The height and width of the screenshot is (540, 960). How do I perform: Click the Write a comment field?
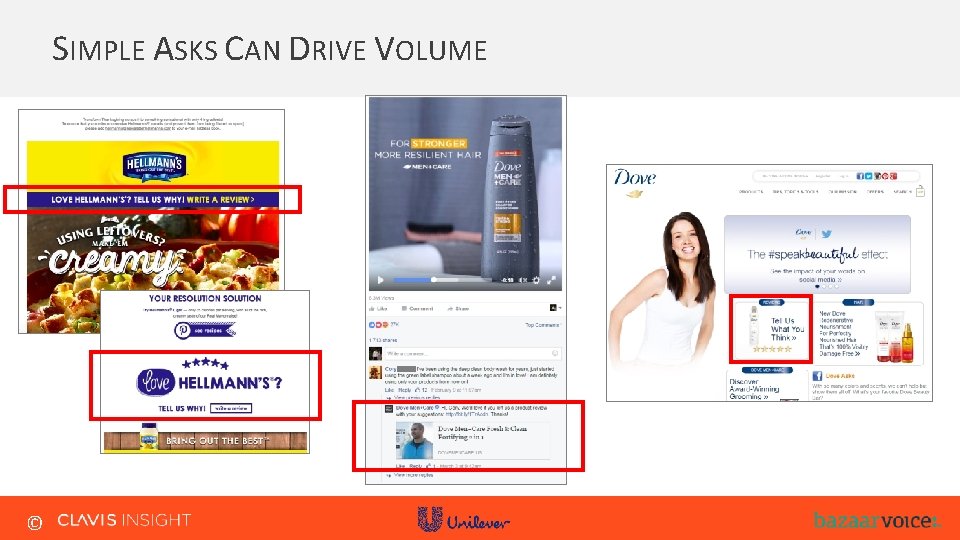(x=473, y=353)
